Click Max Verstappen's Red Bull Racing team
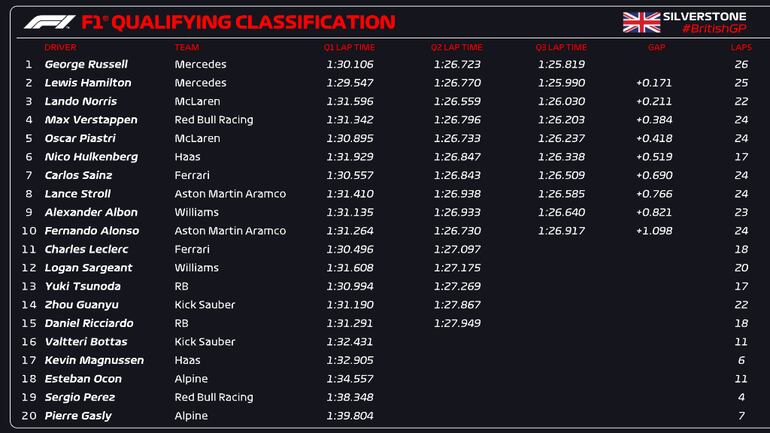The image size is (770, 433). coord(214,120)
